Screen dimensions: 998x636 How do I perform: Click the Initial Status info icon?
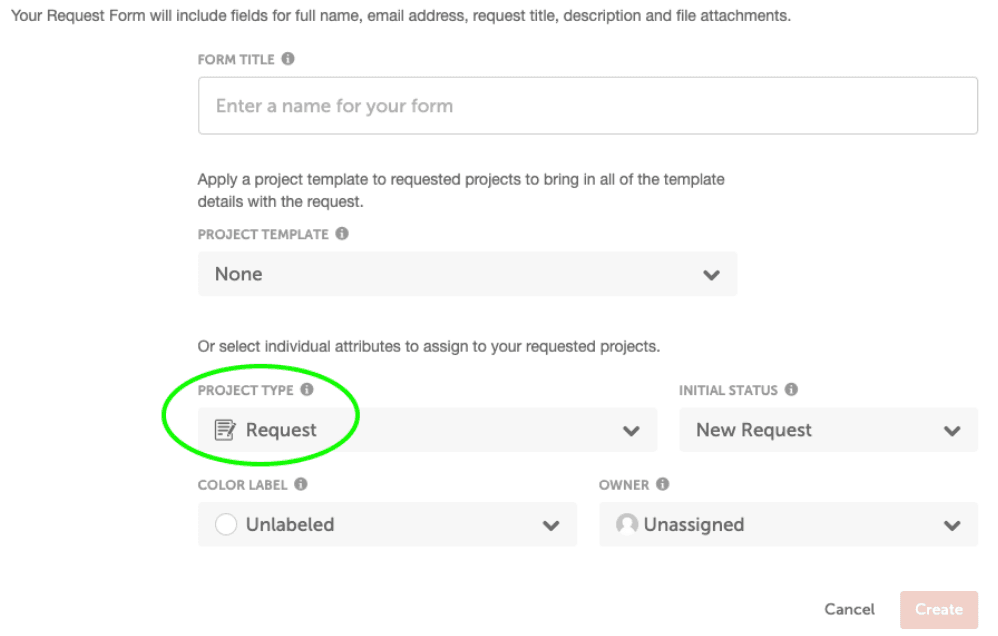pyautogui.click(x=791, y=389)
